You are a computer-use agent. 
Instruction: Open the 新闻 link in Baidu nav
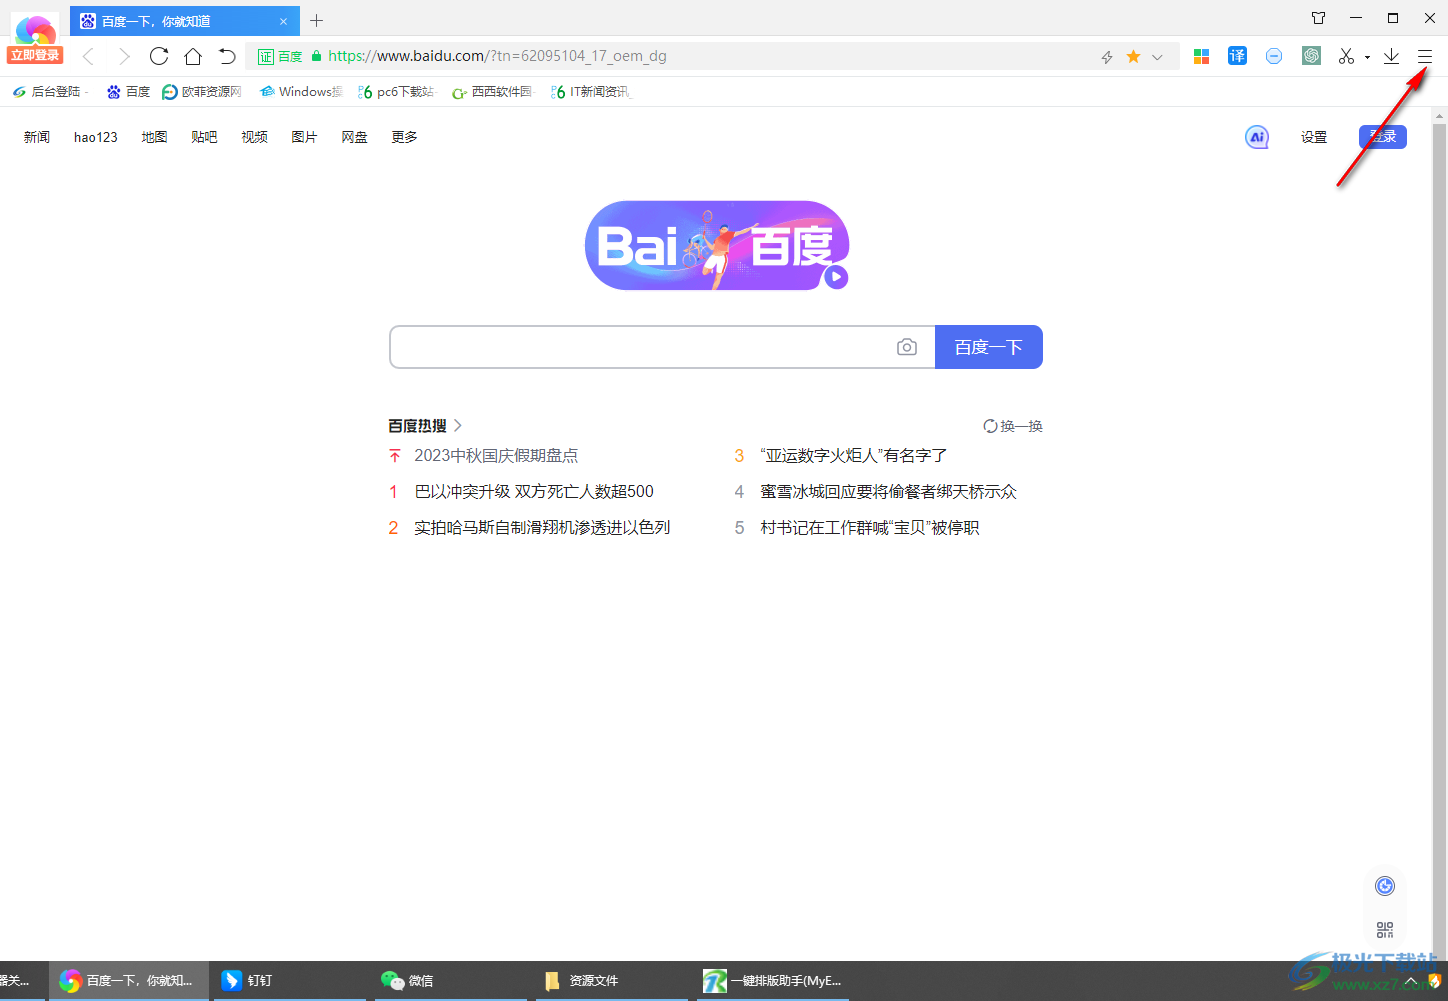(x=37, y=137)
